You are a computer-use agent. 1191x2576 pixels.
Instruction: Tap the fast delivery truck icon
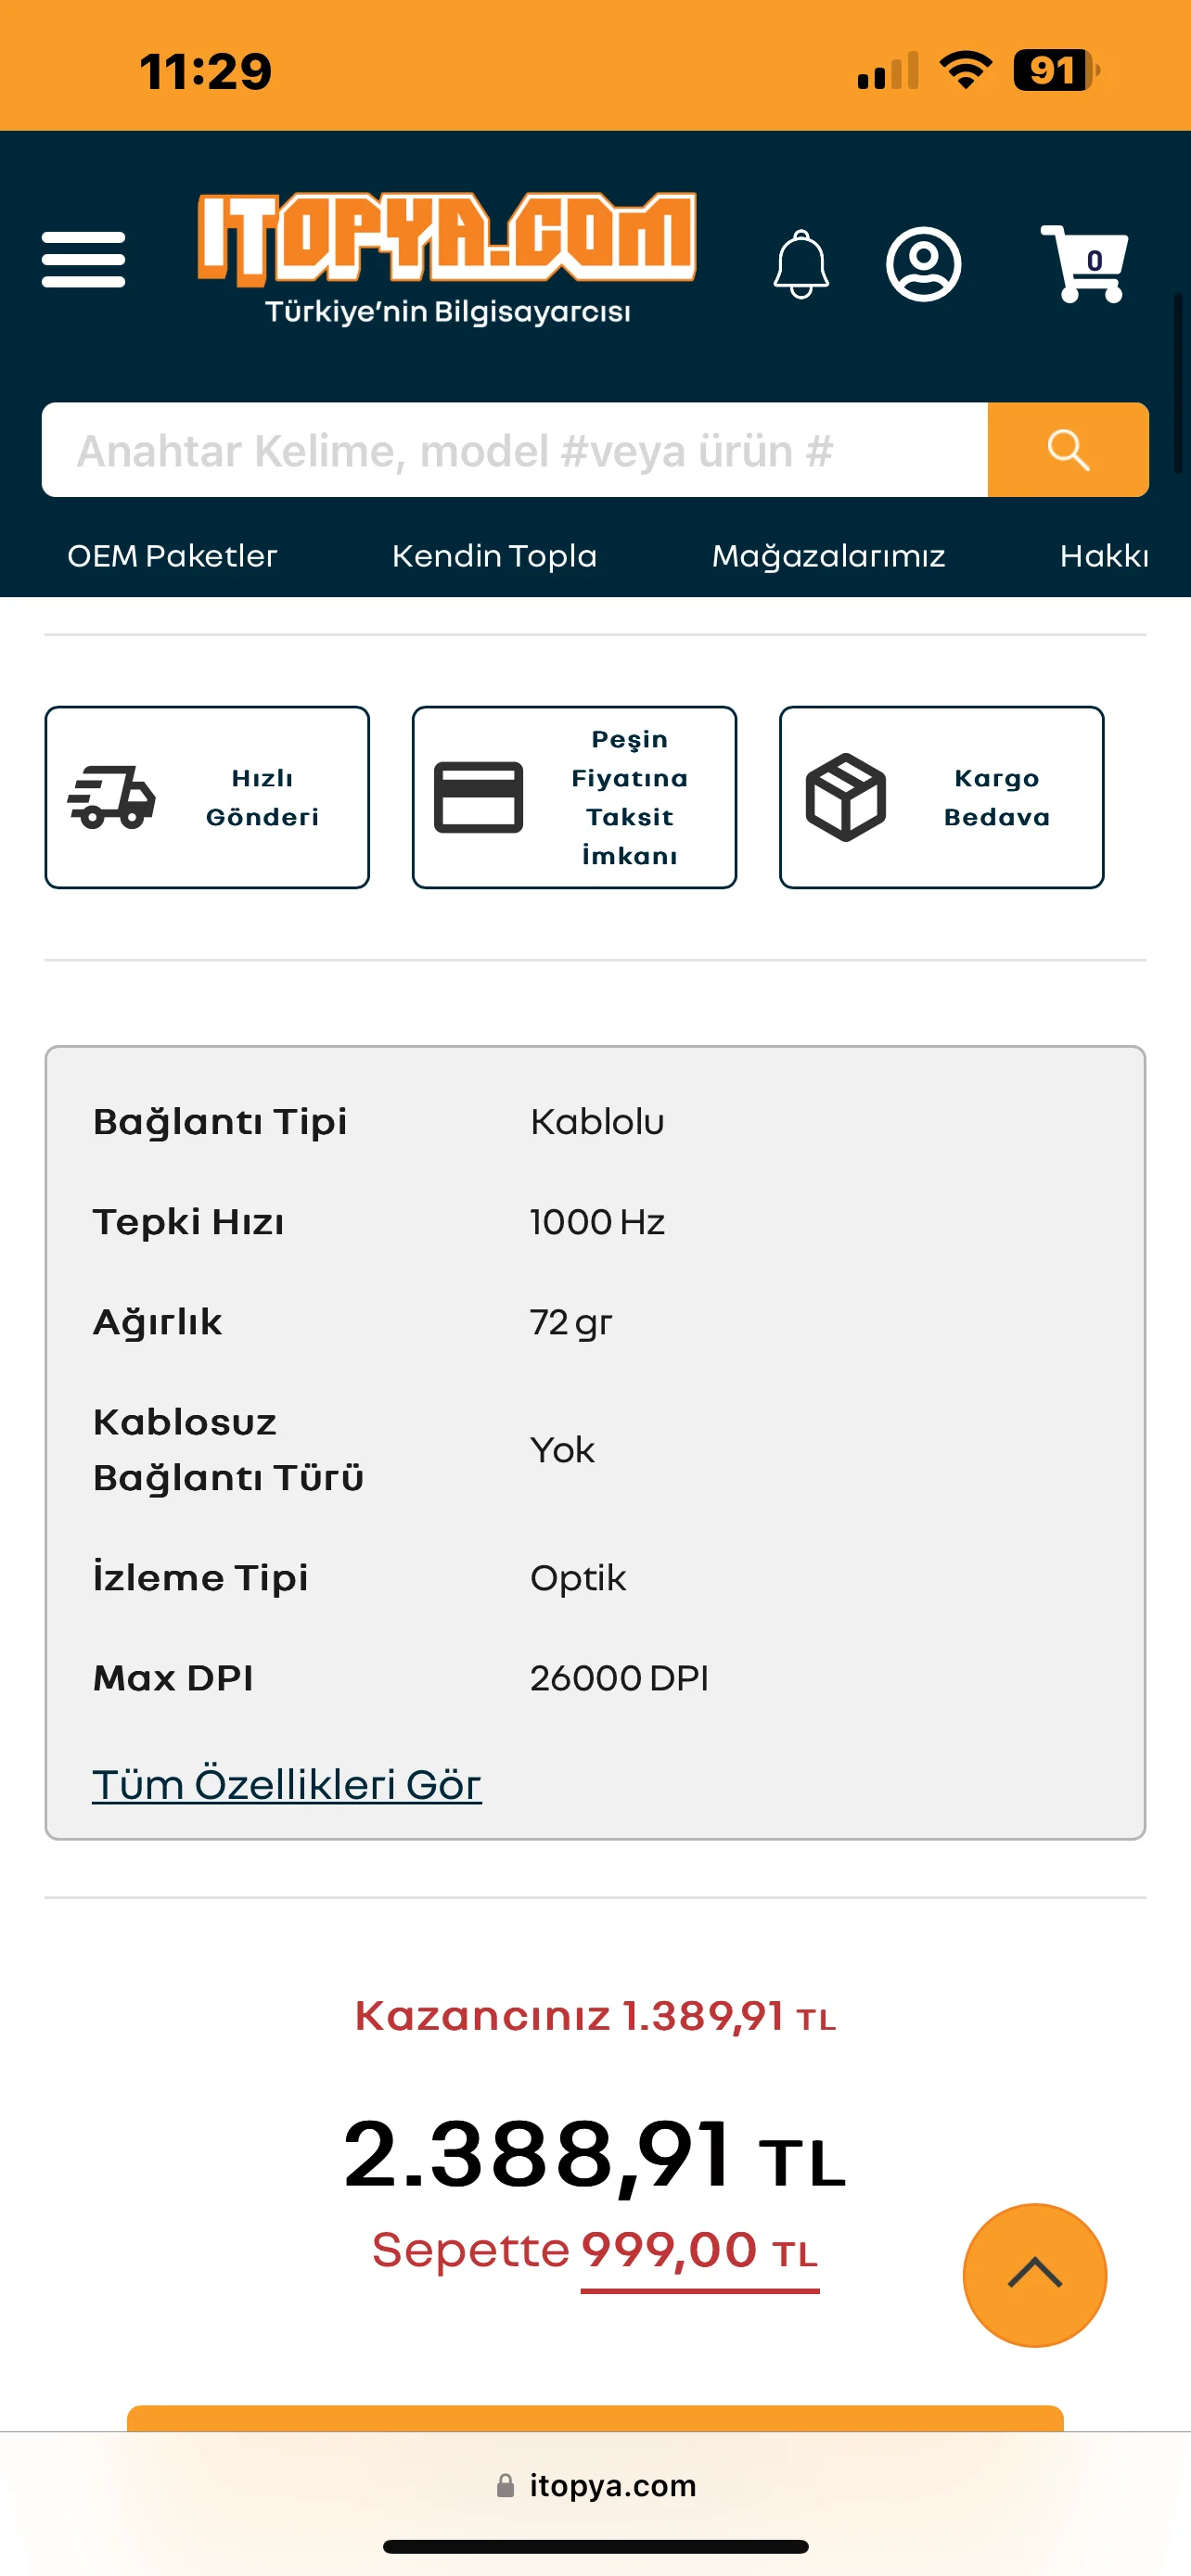click(x=111, y=797)
